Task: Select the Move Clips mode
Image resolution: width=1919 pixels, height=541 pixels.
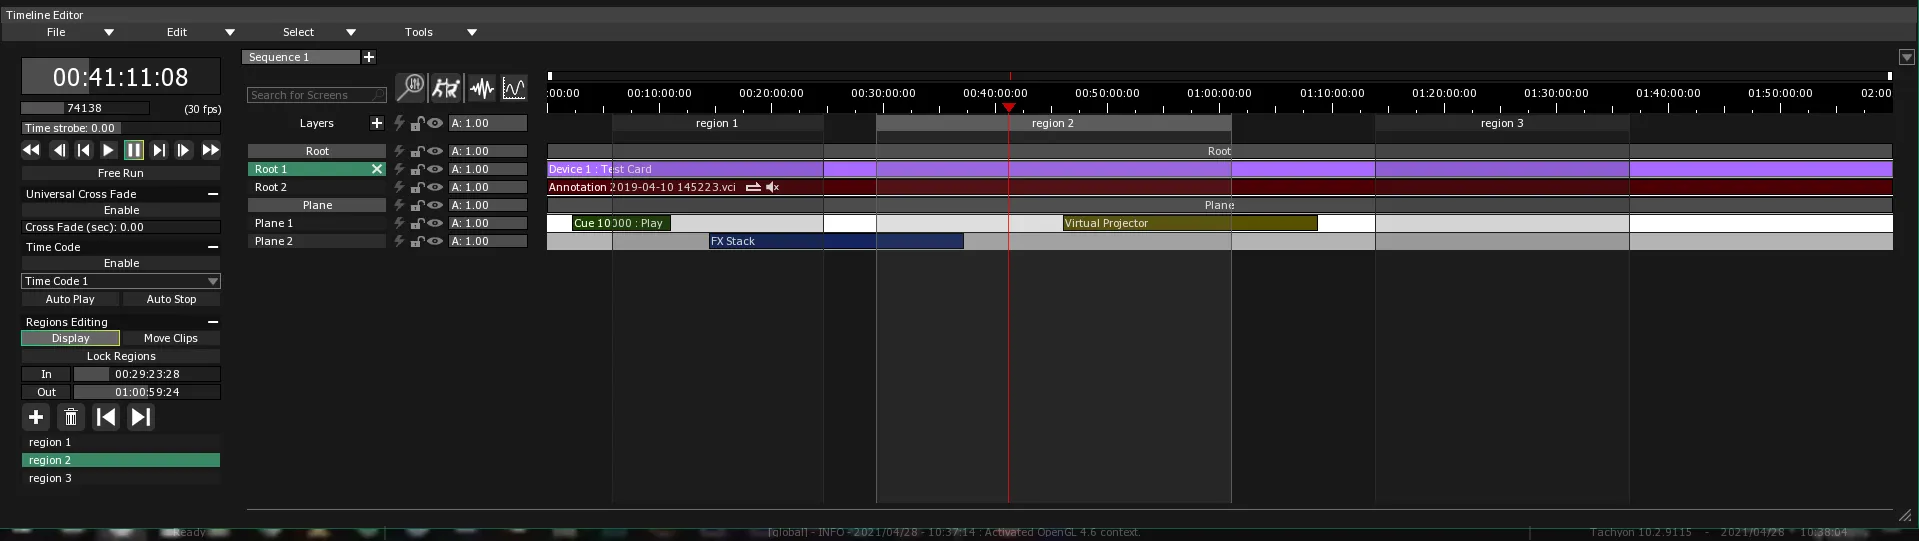Action: 171,338
